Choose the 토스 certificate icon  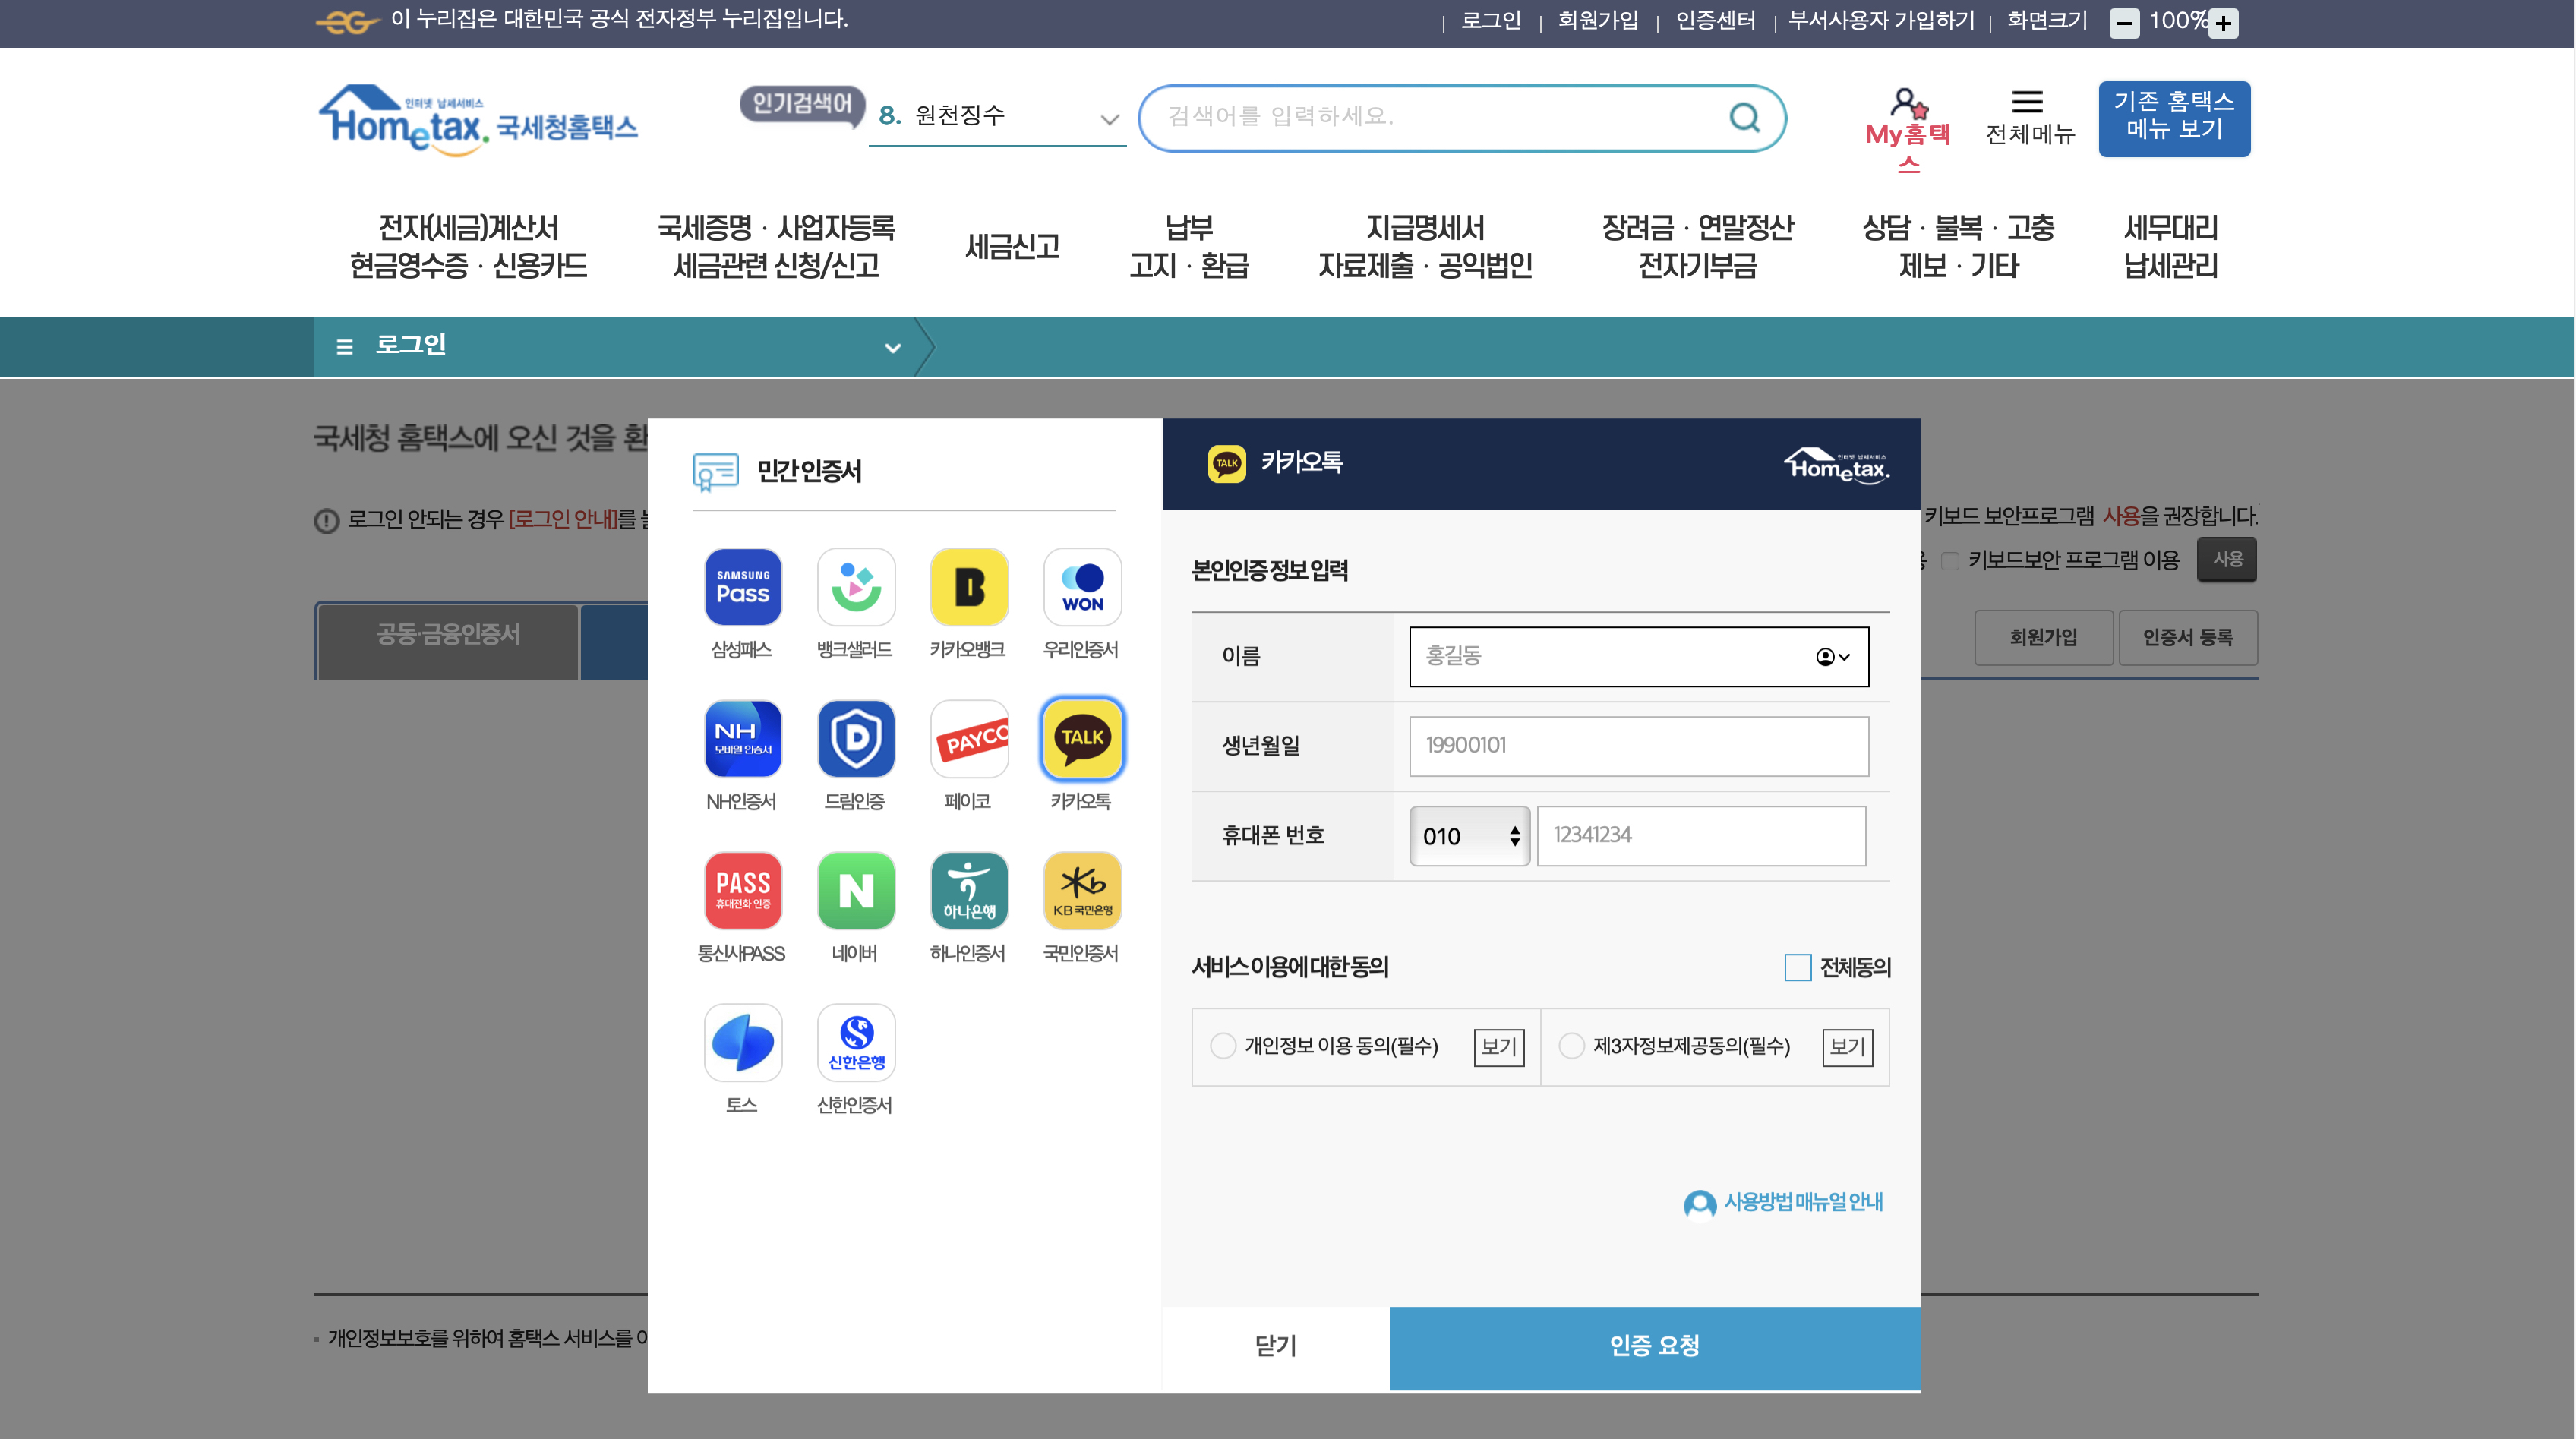742,1042
